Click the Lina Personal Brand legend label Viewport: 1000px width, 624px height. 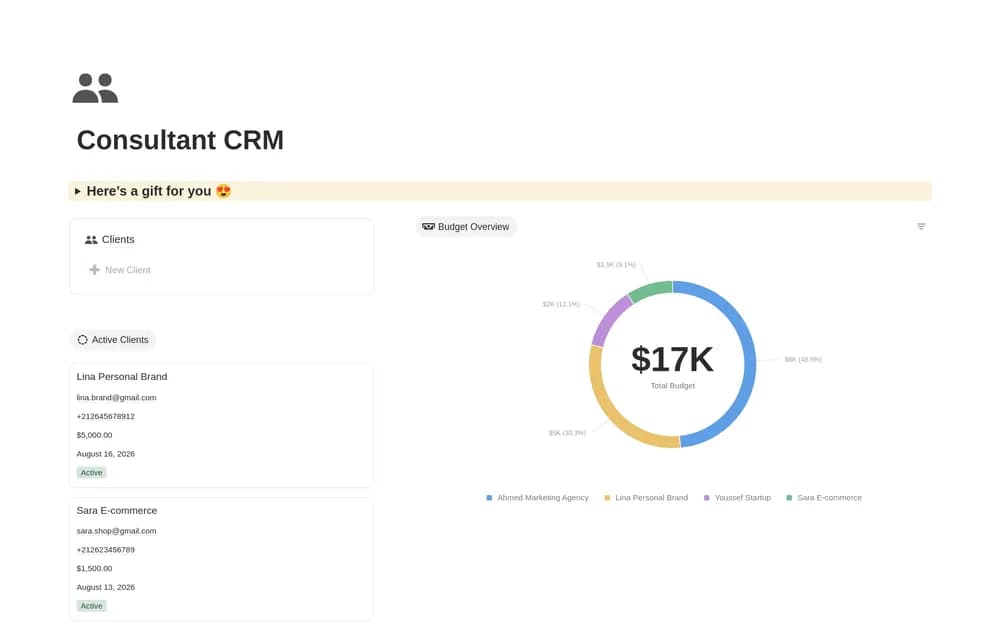tap(651, 498)
